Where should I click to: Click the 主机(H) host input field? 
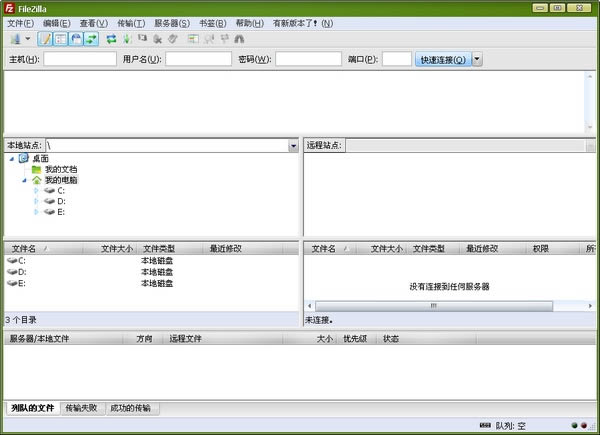pos(80,59)
